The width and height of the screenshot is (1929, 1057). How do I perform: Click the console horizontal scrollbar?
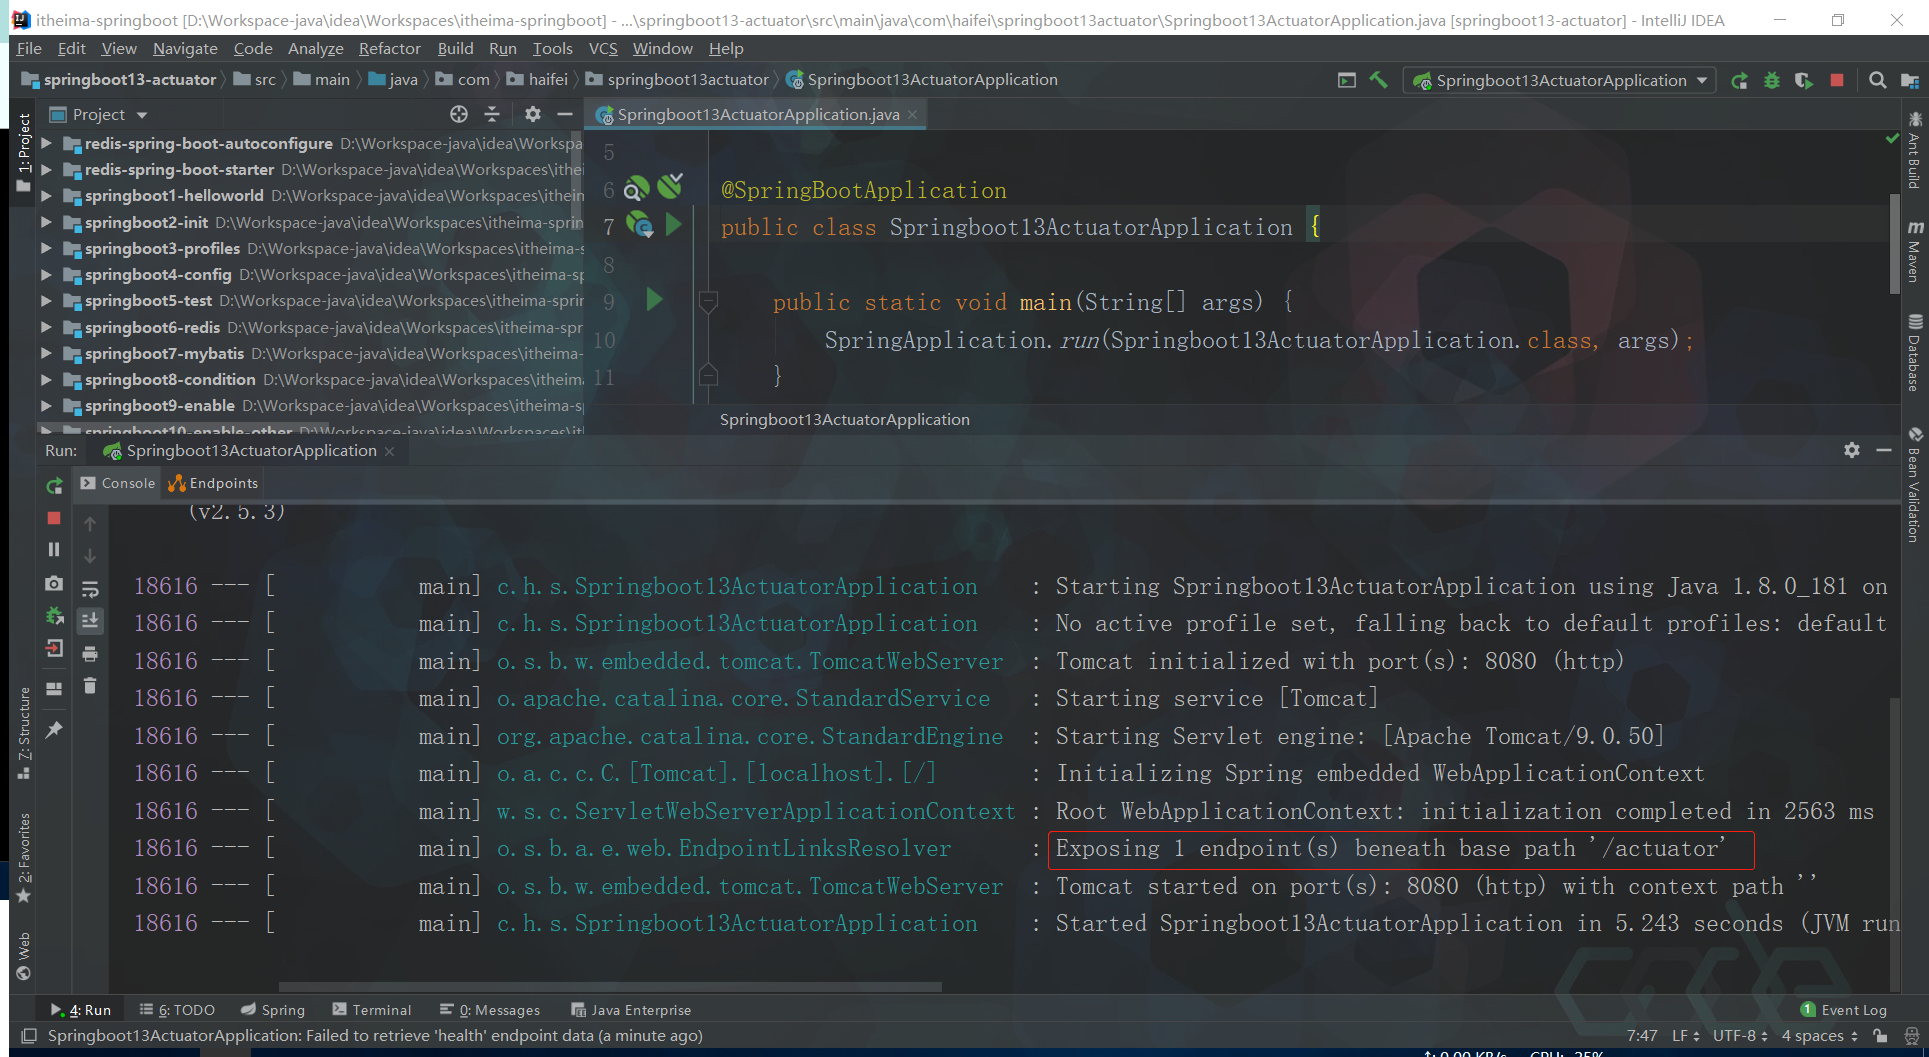click(x=610, y=987)
